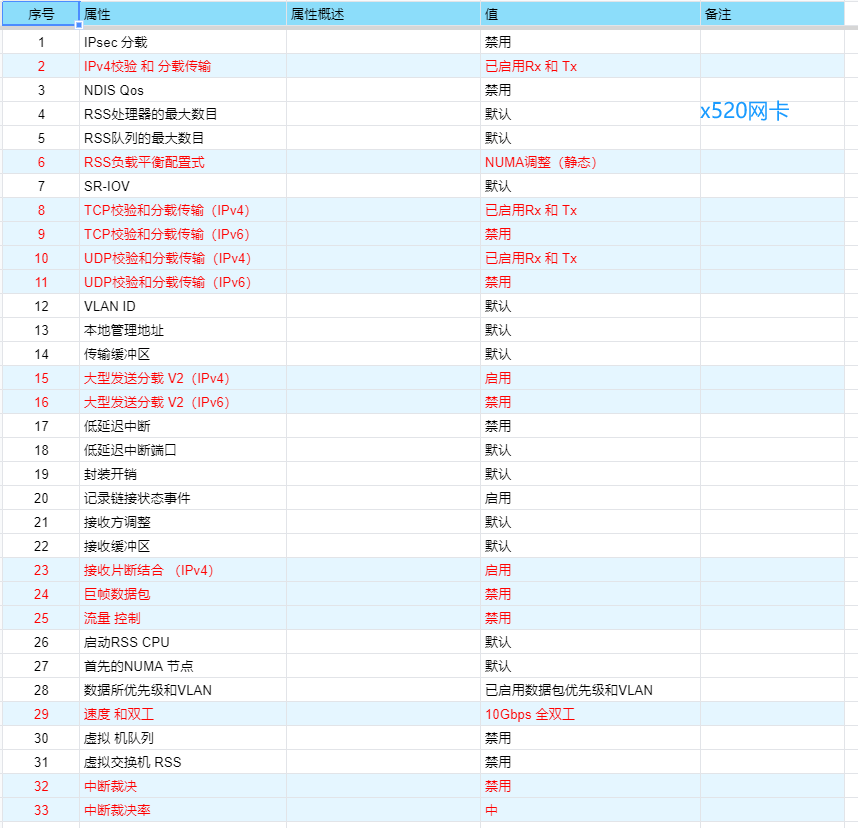
Task: Click the 封装开销 cell
Action: pyautogui.click(x=183, y=474)
